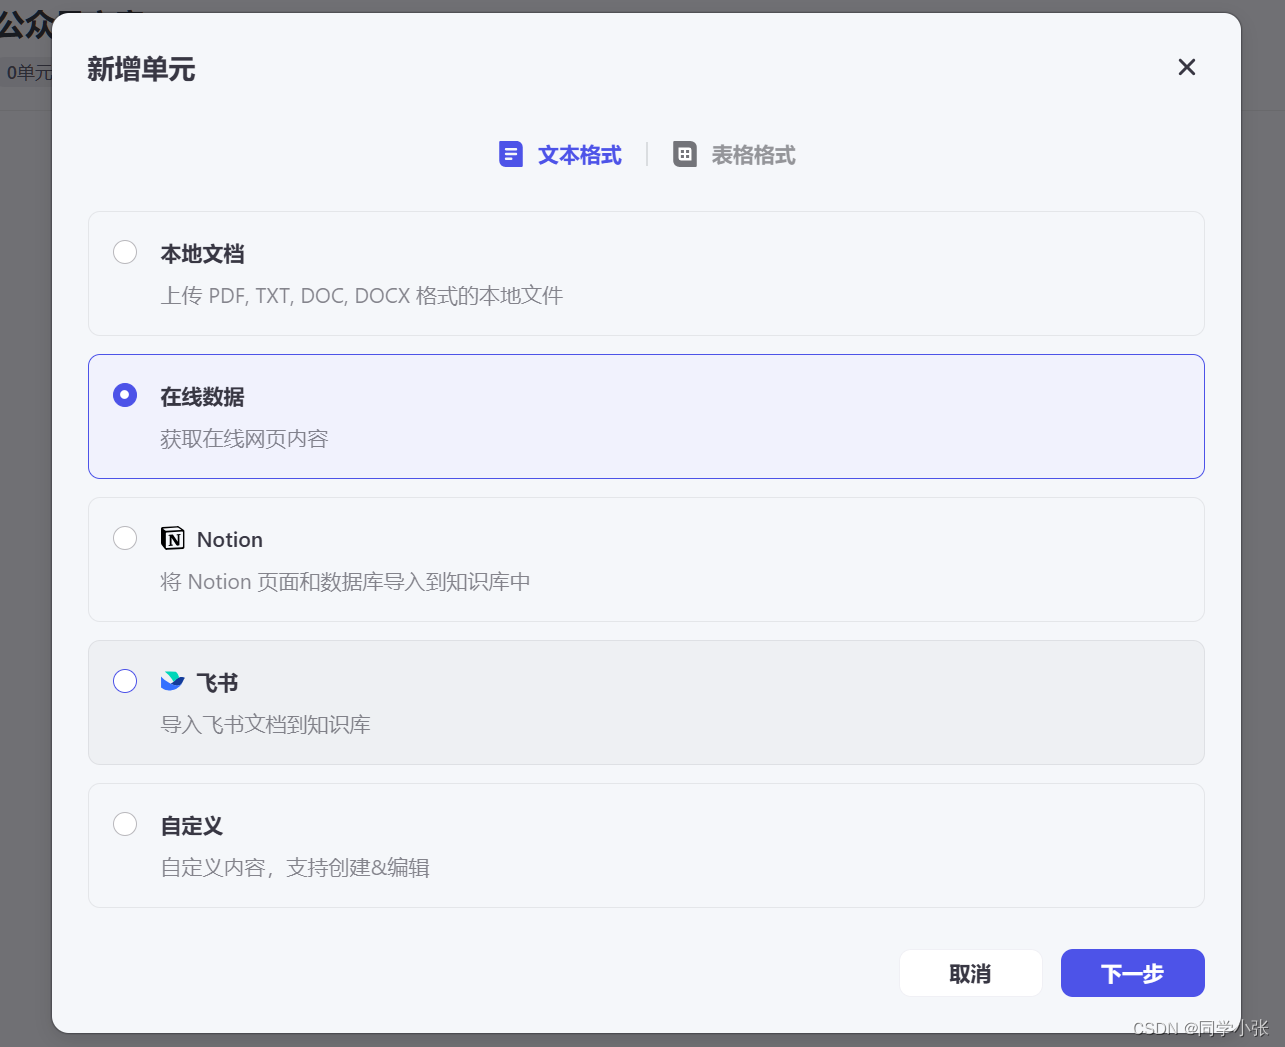Click the 表格格式 table icon
Image resolution: width=1285 pixels, height=1047 pixels.
pyautogui.click(x=685, y=154)
